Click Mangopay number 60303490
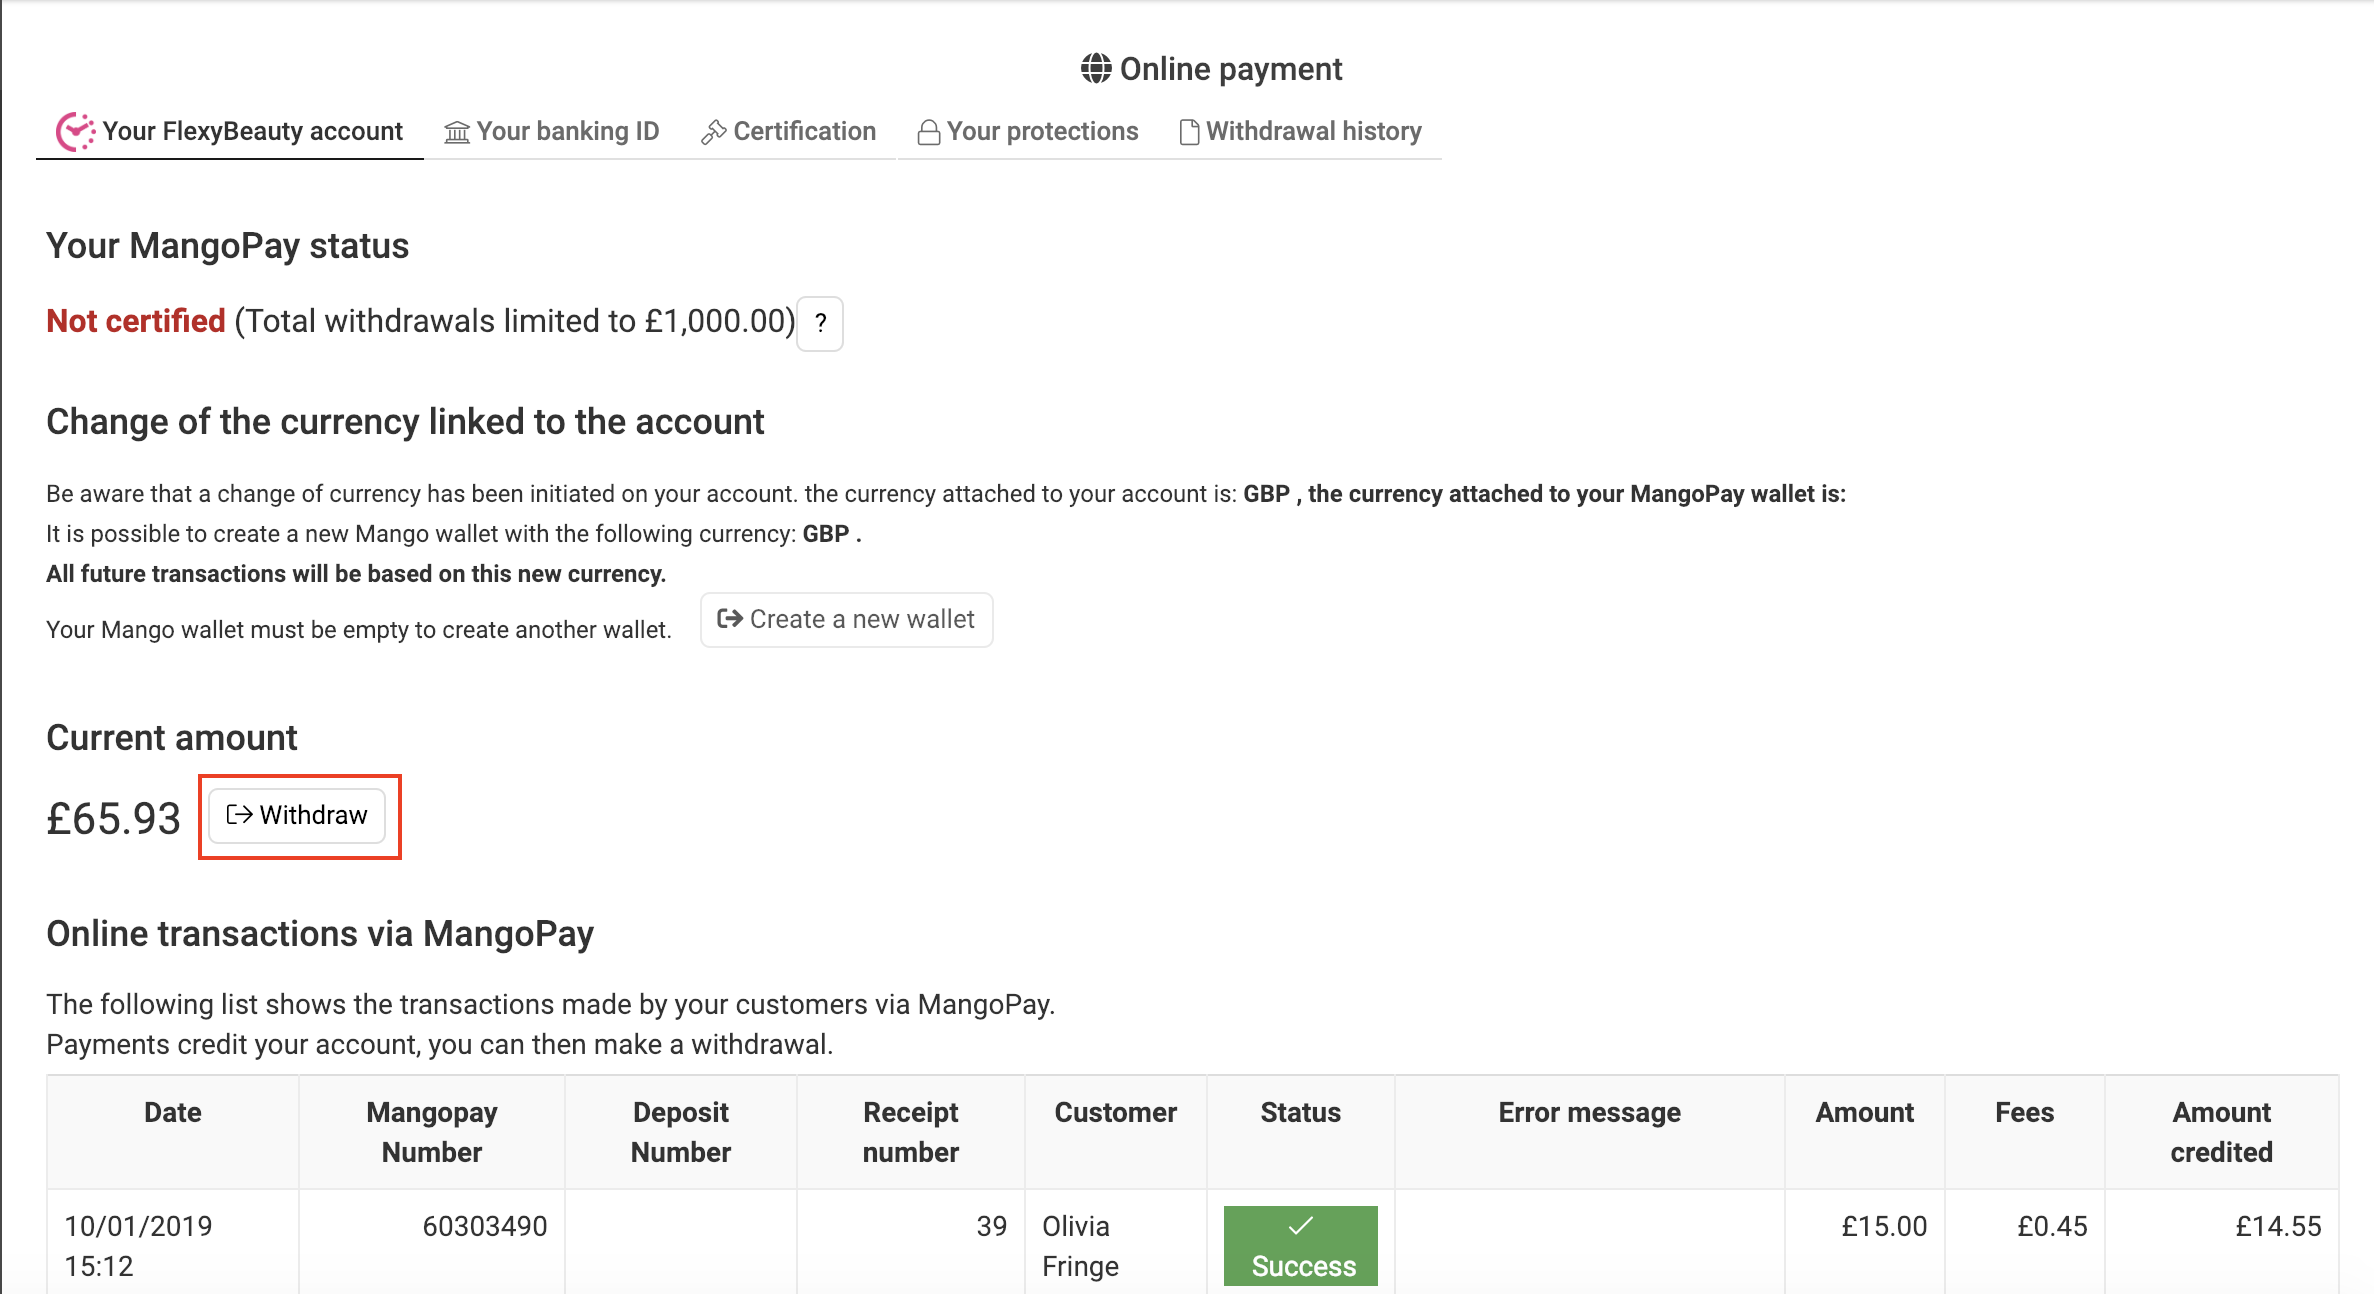 (x=485, y=1226)
